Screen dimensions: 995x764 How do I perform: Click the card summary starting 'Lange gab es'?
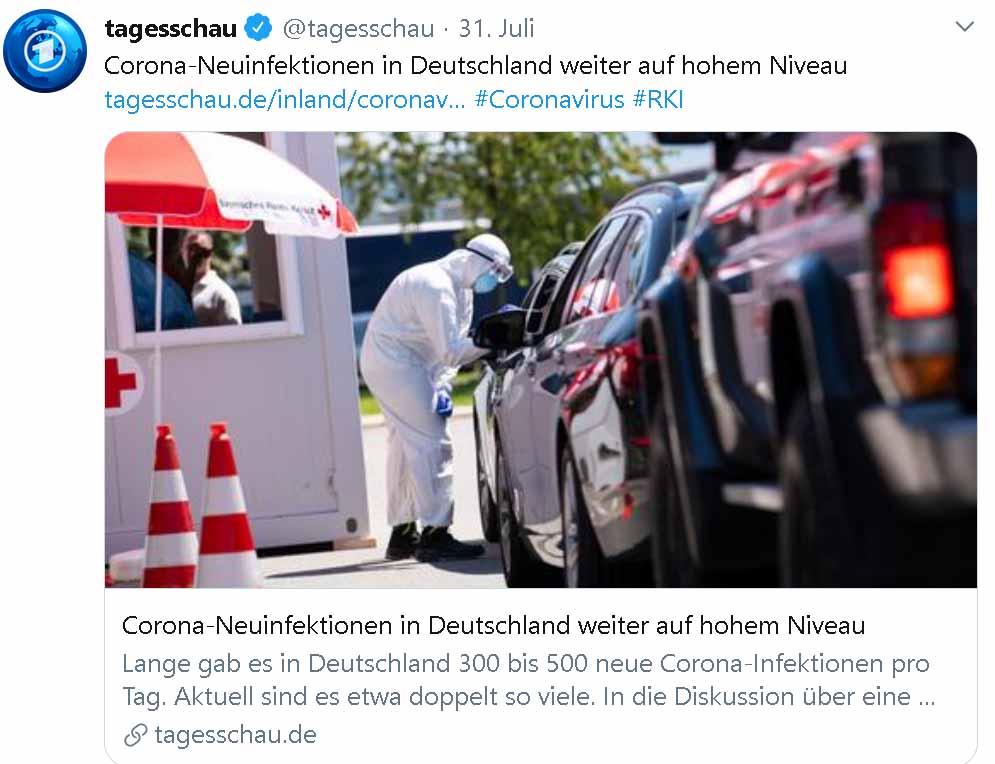coord(529,680)
